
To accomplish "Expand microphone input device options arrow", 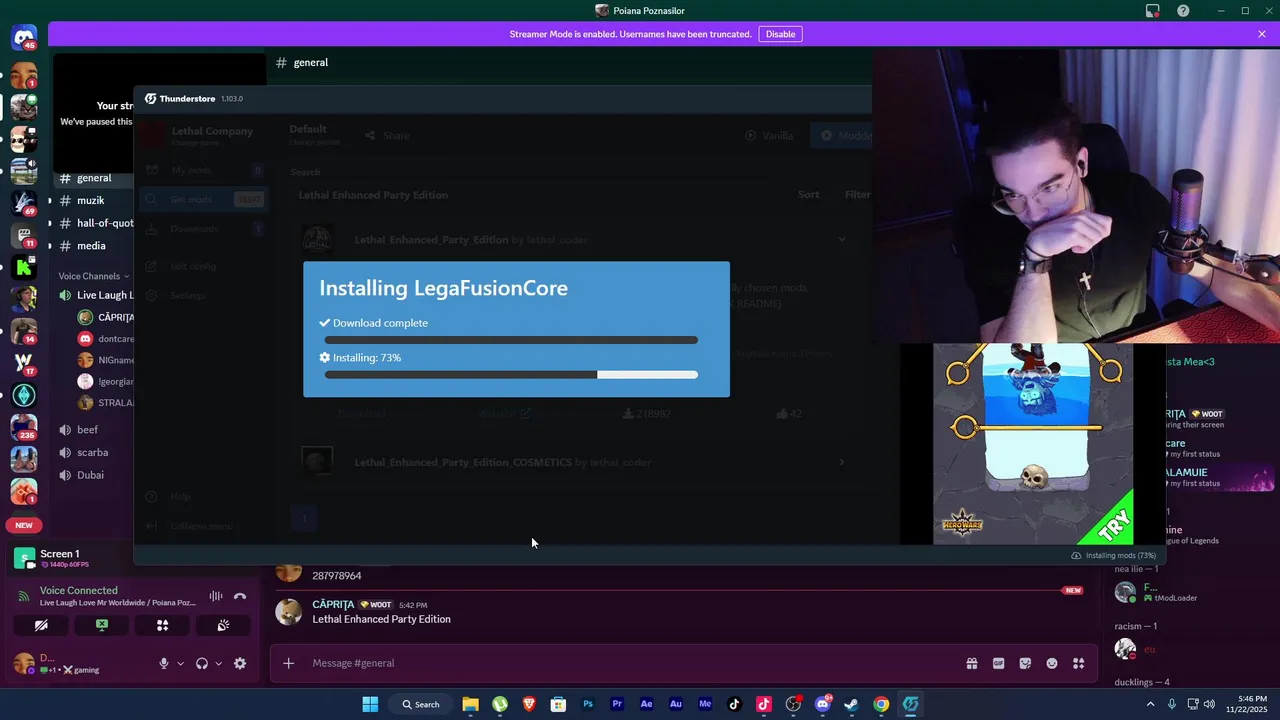I will pos(180,663).
